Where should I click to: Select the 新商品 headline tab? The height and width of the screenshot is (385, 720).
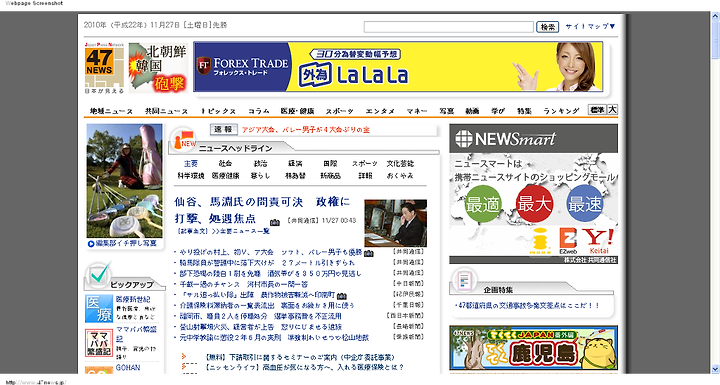coord(330,176)
